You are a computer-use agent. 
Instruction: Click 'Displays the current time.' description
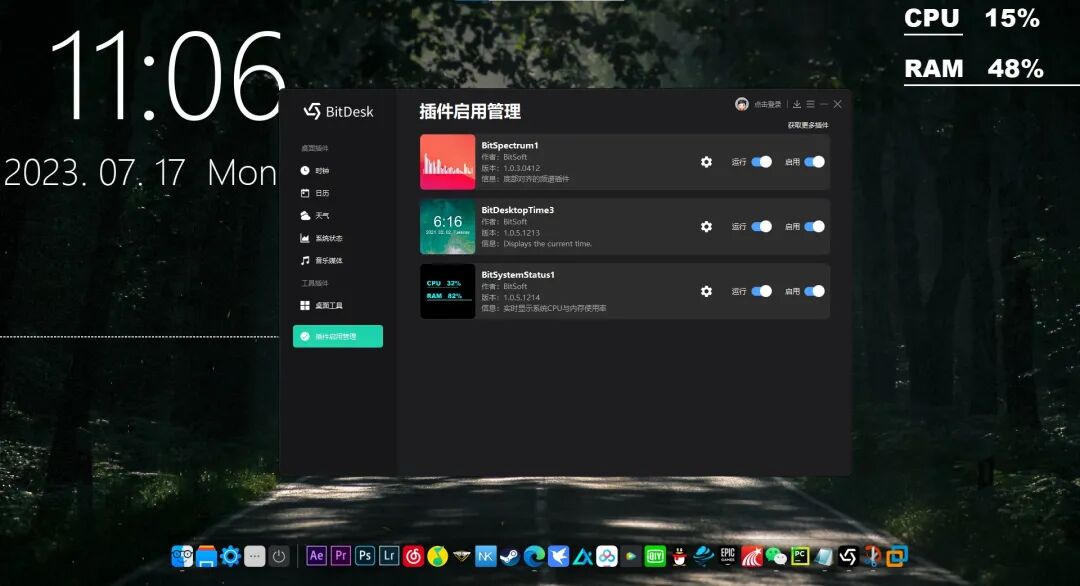tap(548, 244)
